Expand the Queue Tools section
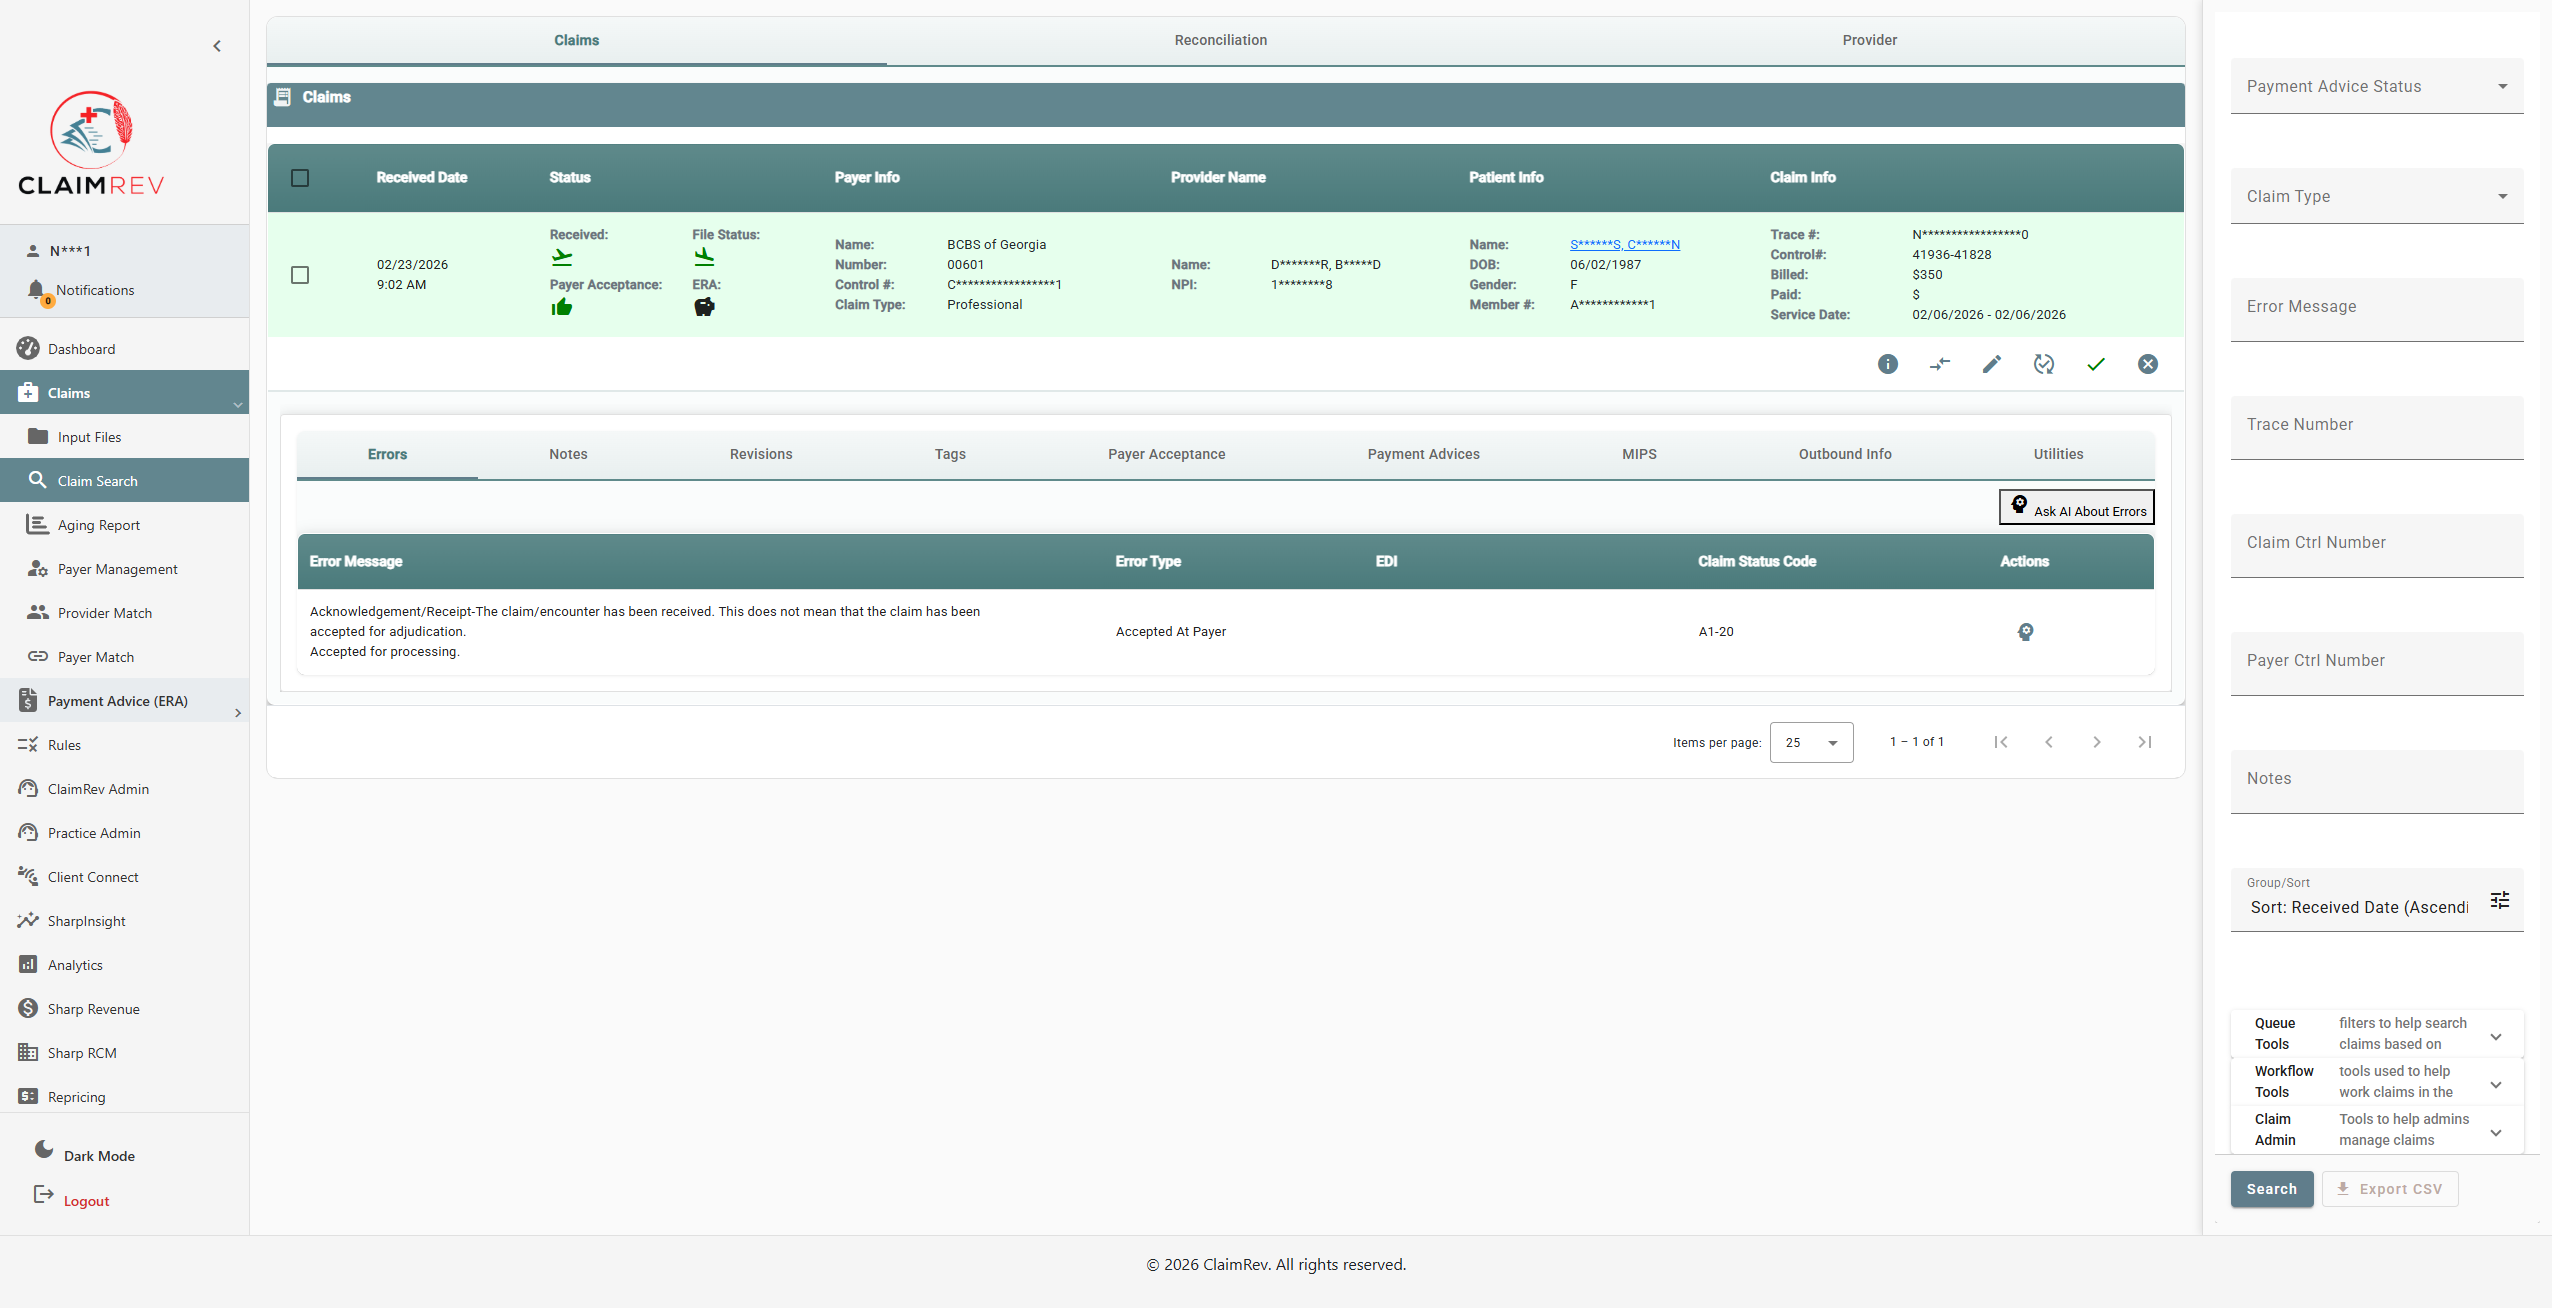The image size is (2552, 1308). click(x=2376, y=1034)
